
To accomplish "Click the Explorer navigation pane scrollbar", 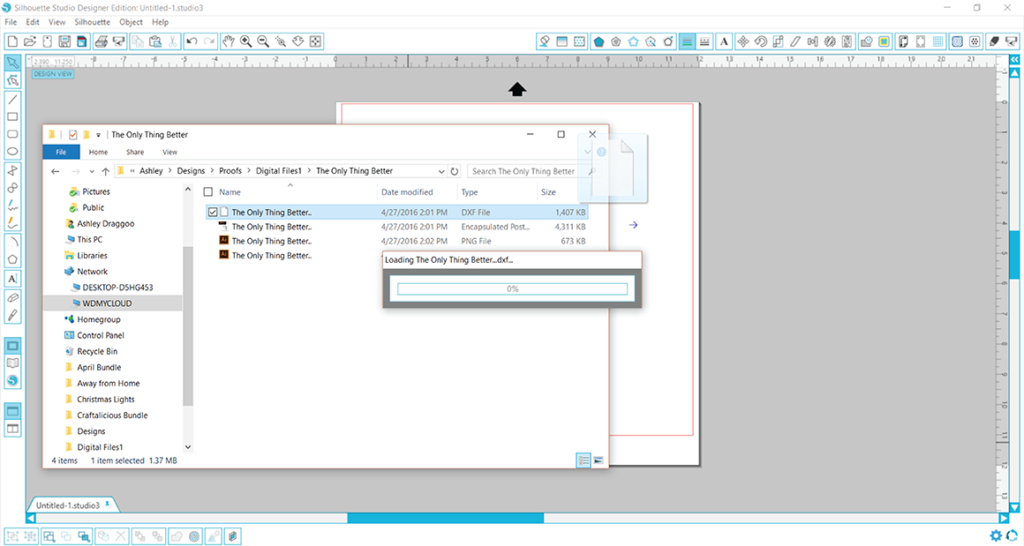I will pos(188,327).
